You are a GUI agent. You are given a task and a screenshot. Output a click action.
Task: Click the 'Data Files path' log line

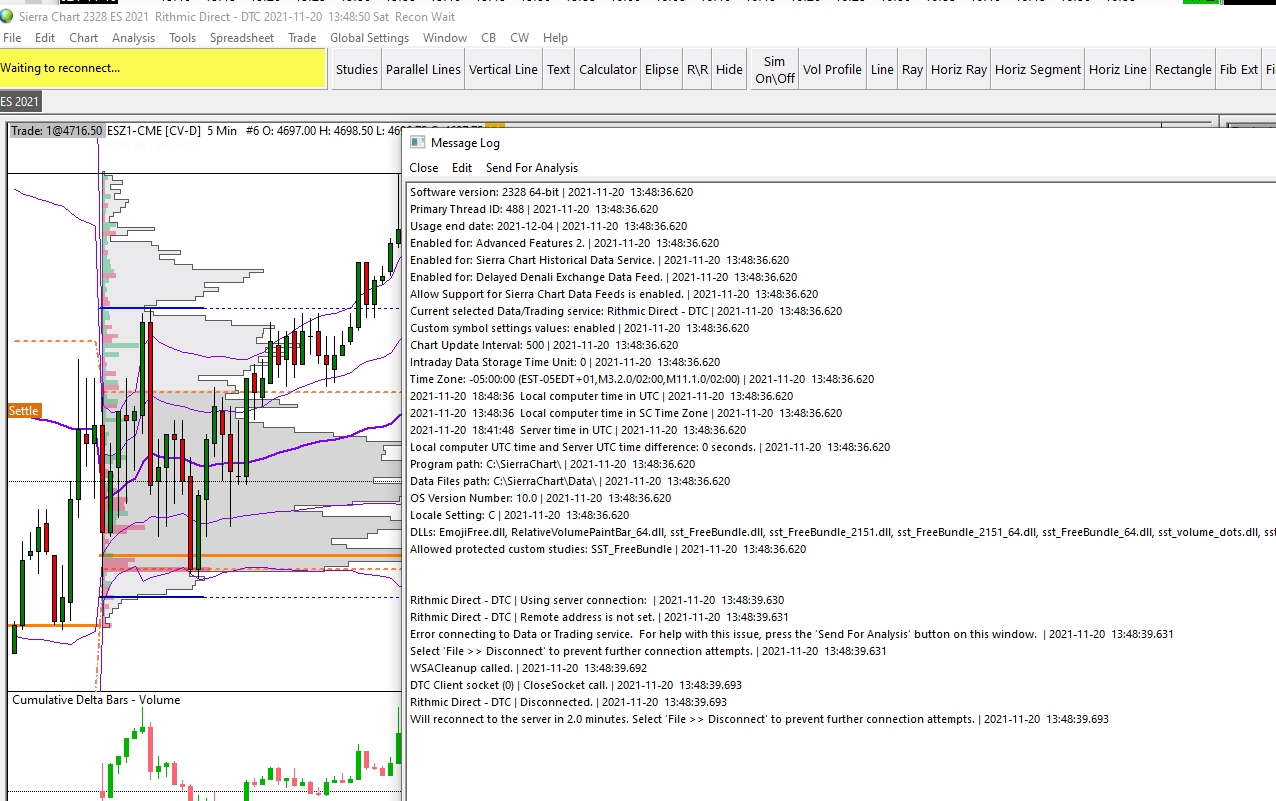point(570,481)
